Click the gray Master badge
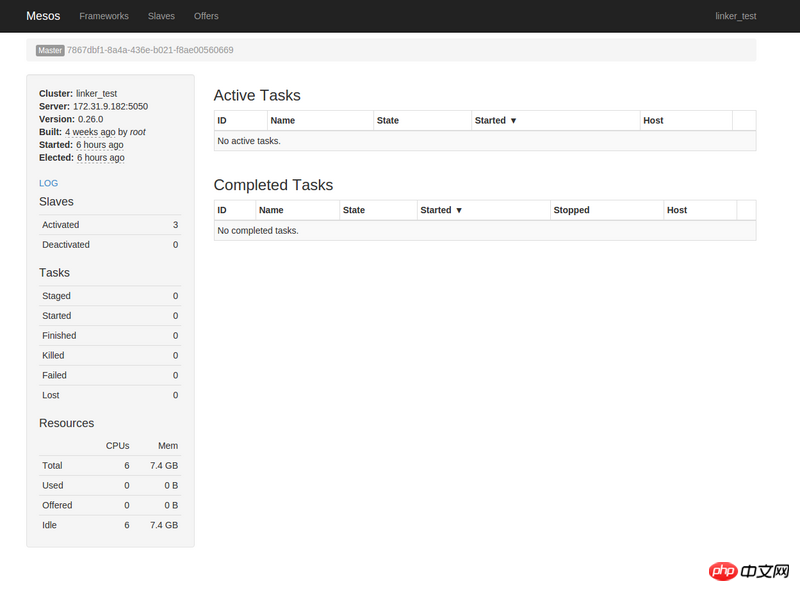Screen dimensions: 800x591 pos(50,50)
